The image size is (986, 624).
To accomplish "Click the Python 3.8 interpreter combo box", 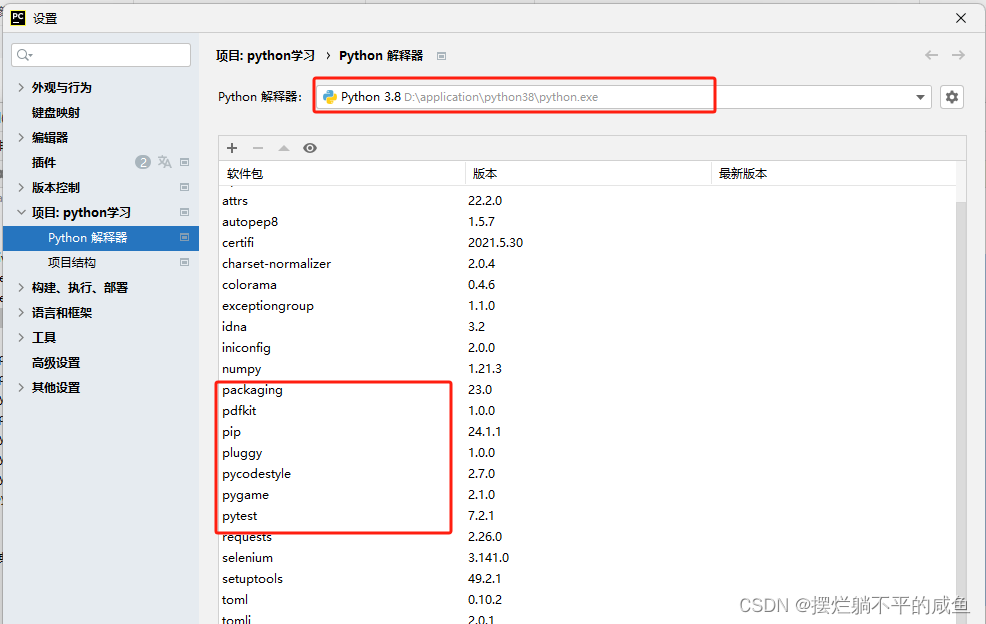I will coord(623,97).
